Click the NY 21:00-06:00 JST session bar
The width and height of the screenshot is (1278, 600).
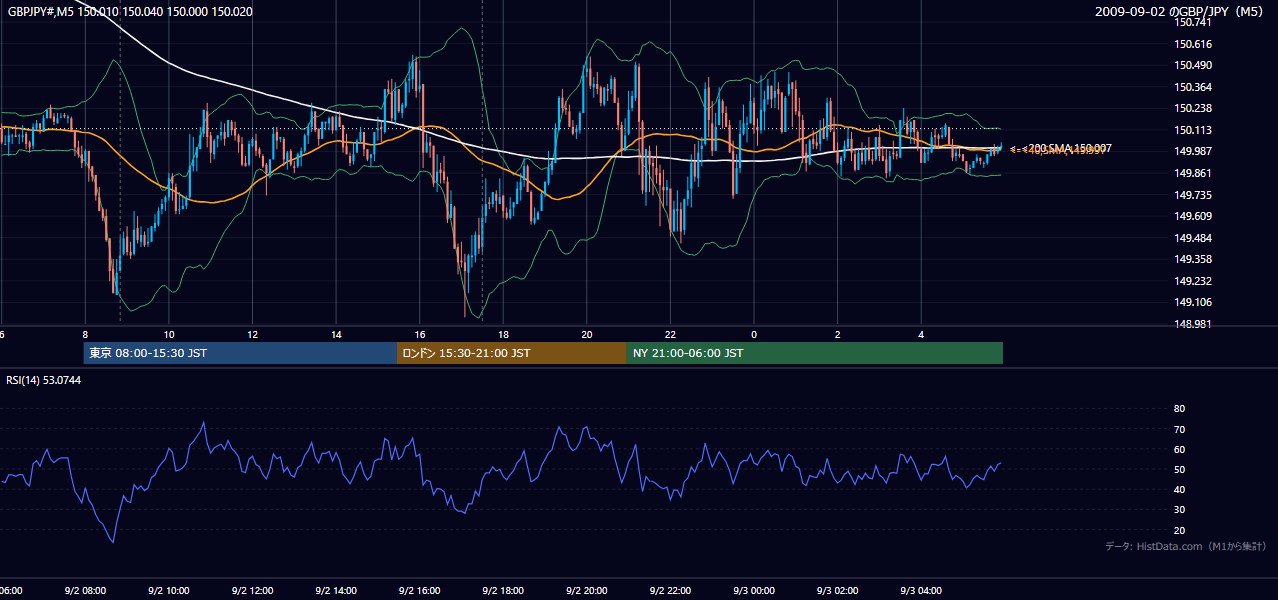815,353
